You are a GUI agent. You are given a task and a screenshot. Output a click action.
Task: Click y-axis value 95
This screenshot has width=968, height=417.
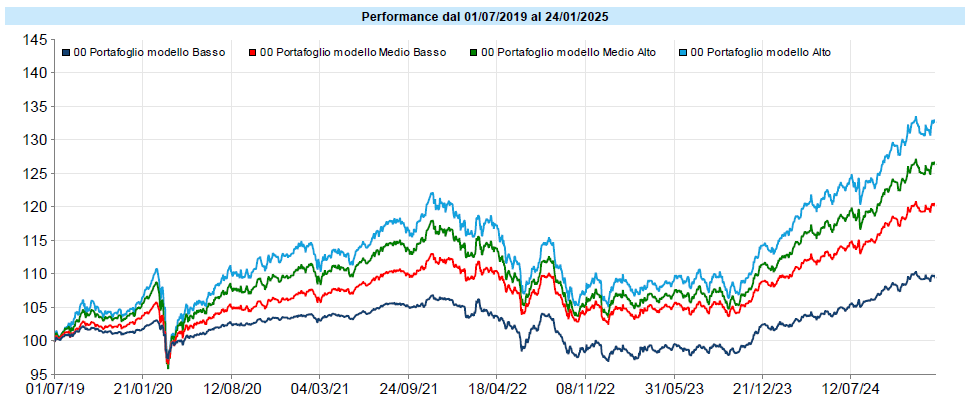pyautogui.click(x=40, y=374)
